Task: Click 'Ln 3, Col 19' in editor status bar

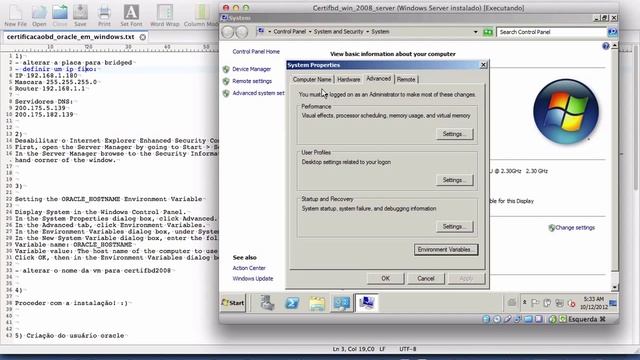Action: (354, 349)
